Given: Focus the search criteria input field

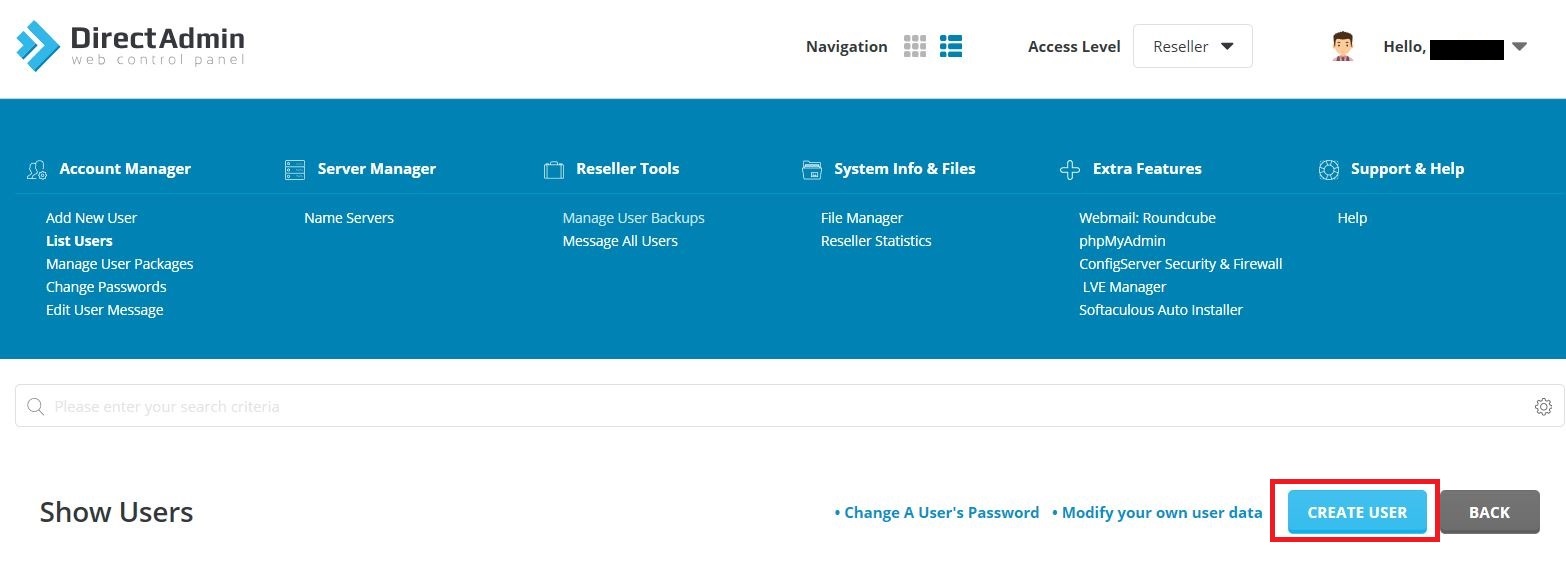Looking at the screenshot, I should [790, 406].
